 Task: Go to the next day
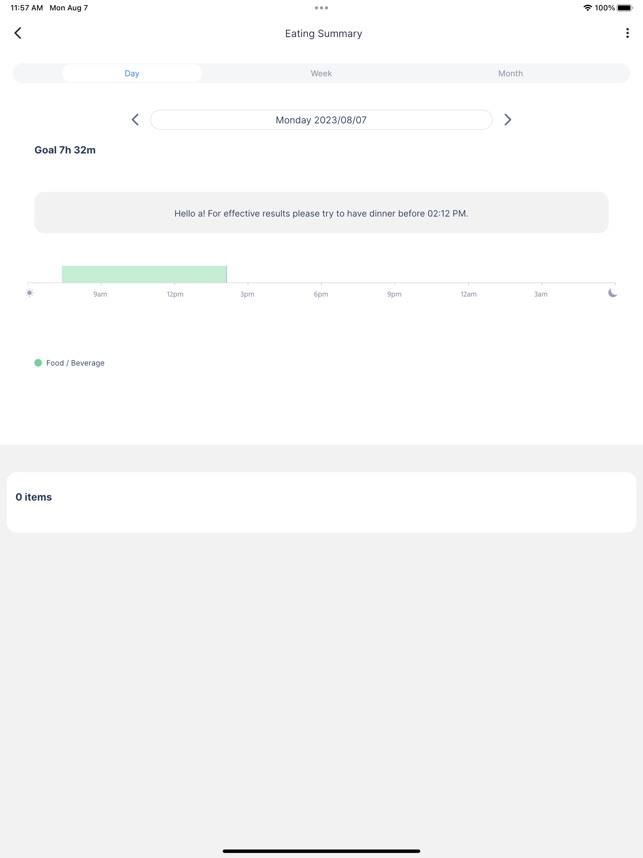click(x=507, y=120)
